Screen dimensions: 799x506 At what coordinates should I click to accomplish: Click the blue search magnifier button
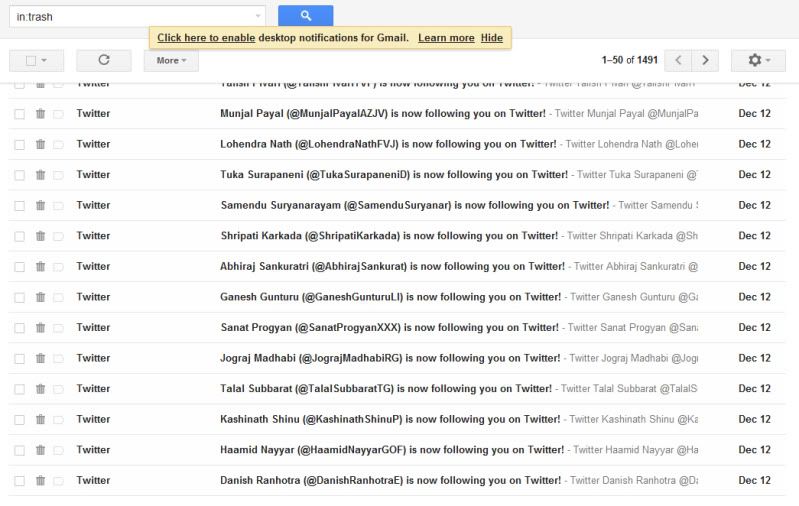pos(305,16)
